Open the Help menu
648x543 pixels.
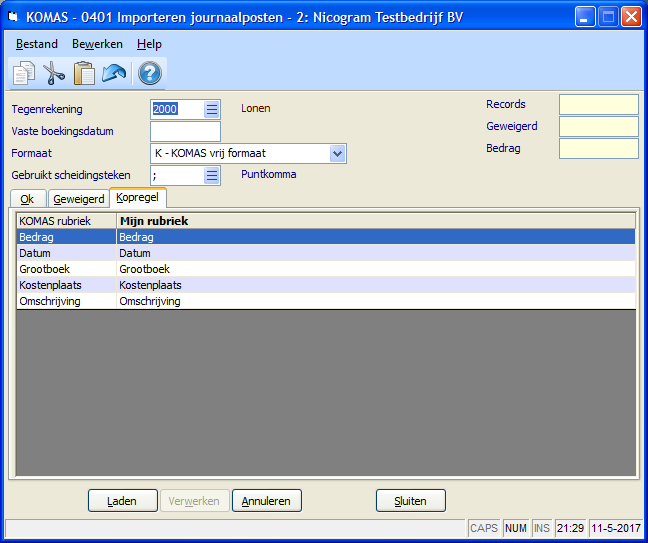(x=149, y=44)
